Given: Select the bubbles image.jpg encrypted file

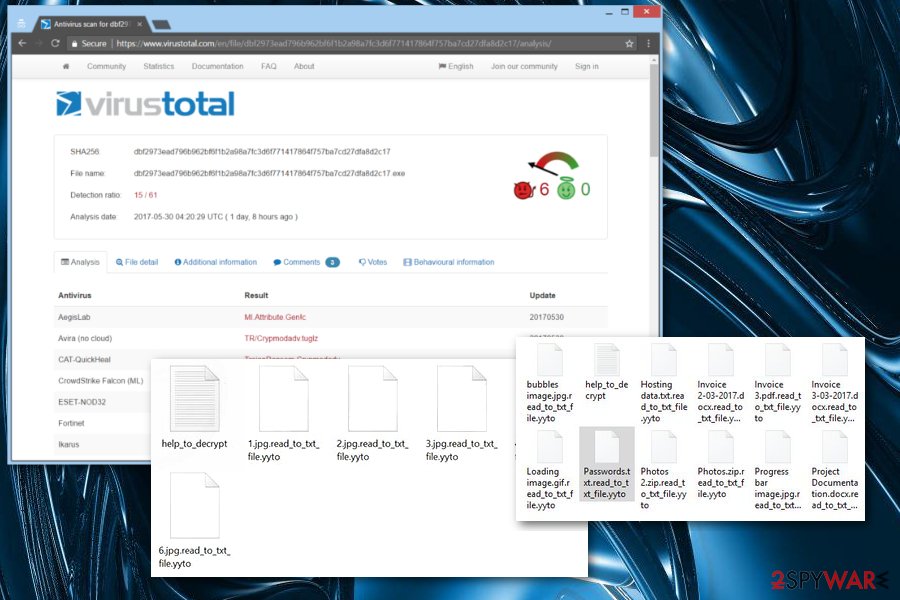Looking at the screenshot, I should tap(549, 383).
